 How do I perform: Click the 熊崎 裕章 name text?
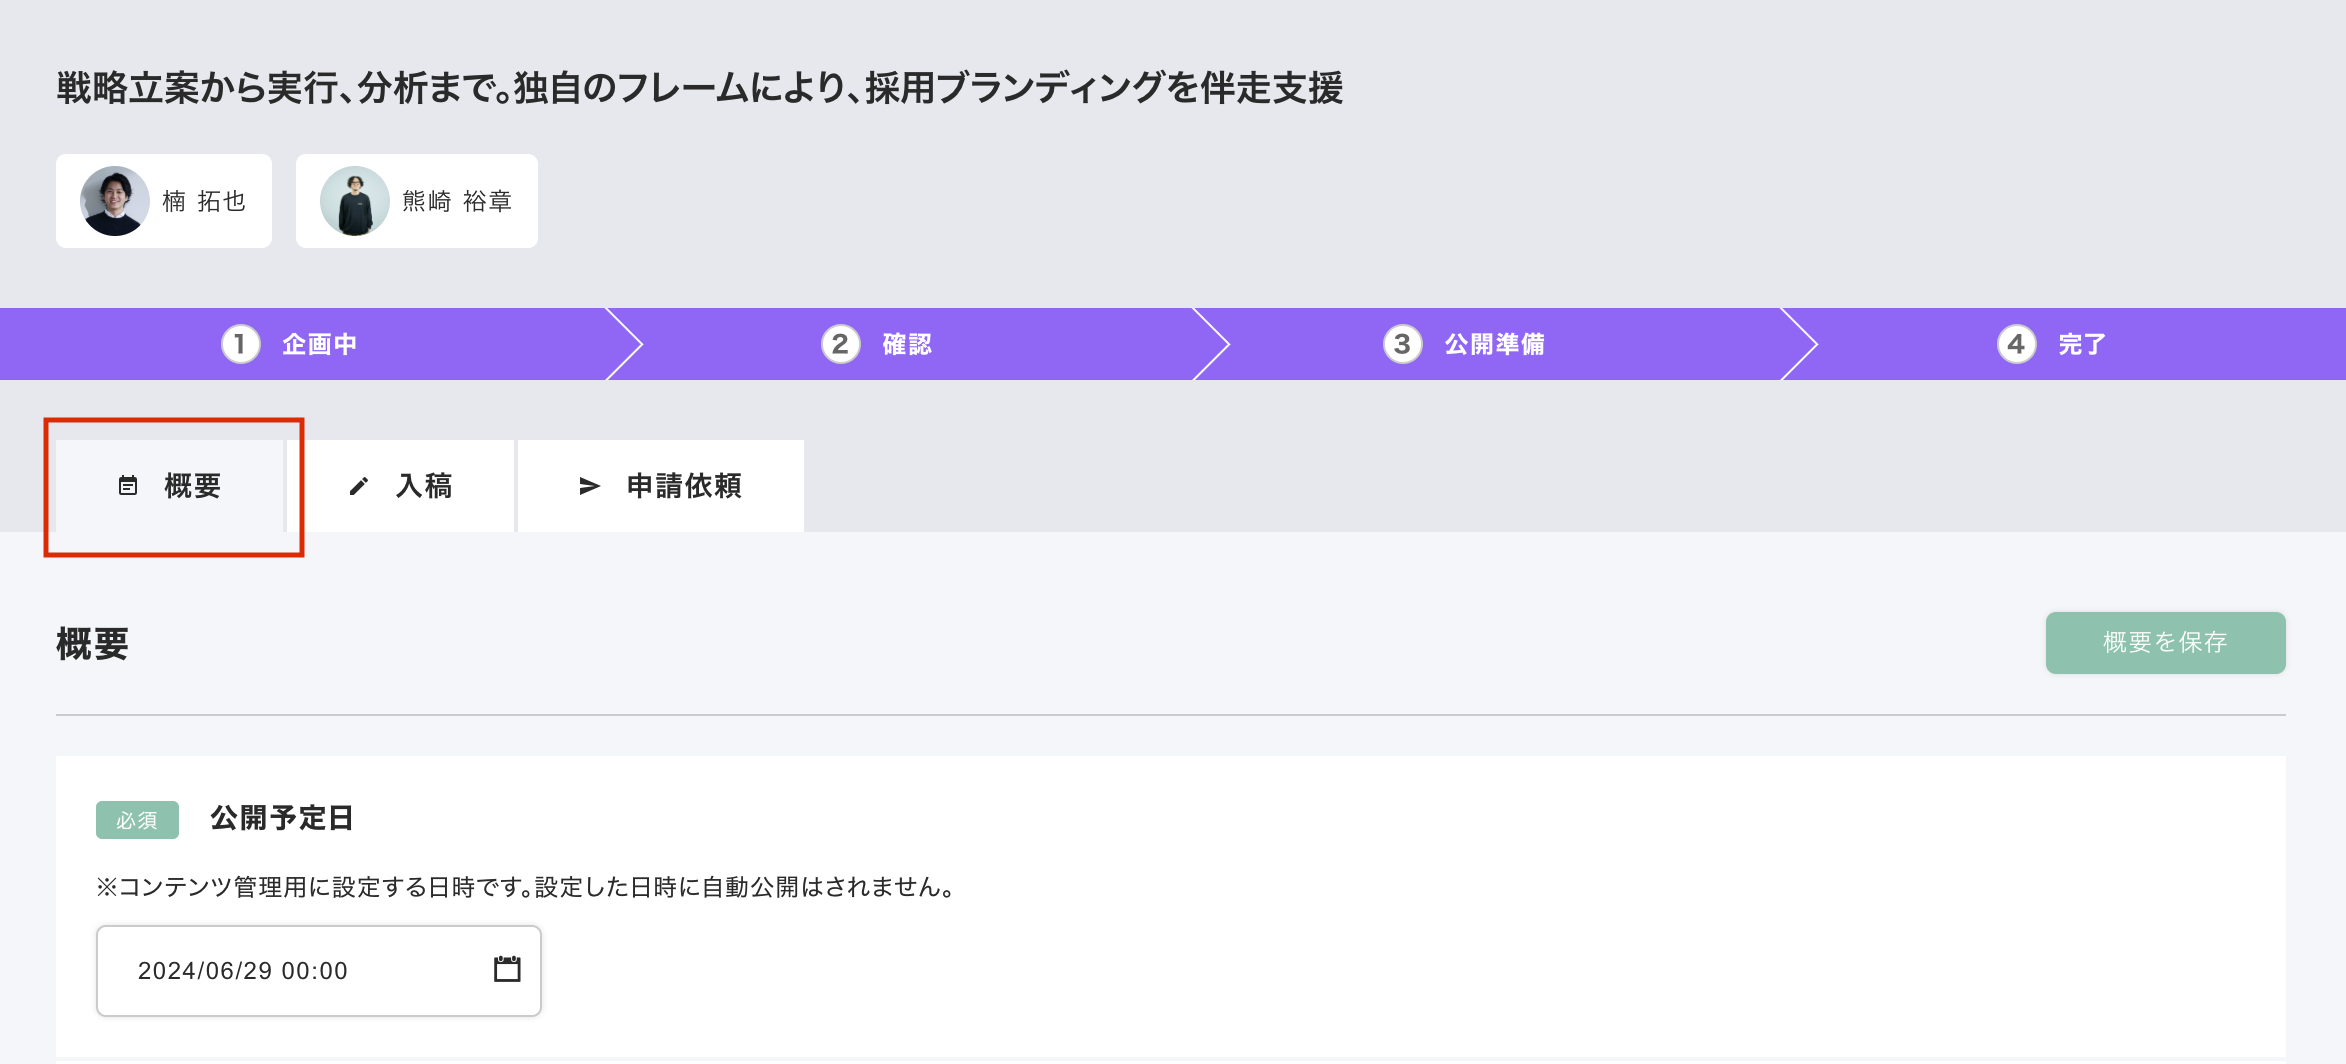tap(457, 201)
